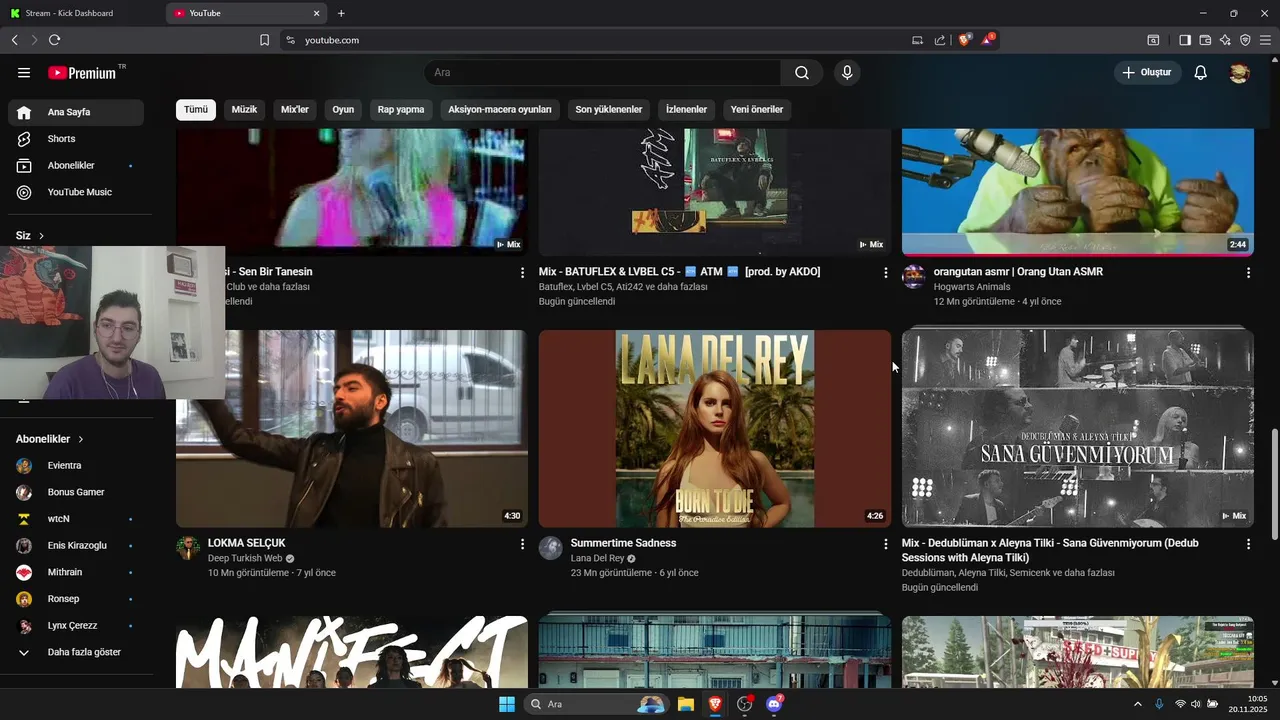This screenshot has width=1280, height=720.
Task: Open options for Summertime Sadness video
Action: [x=885, y=544]
